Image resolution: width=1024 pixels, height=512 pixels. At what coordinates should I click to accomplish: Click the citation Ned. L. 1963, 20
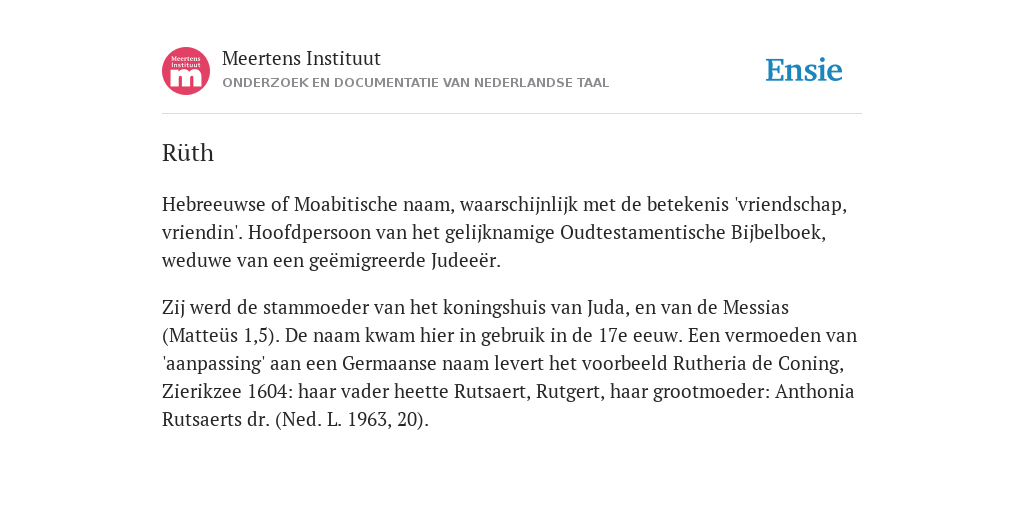[352, 419]
